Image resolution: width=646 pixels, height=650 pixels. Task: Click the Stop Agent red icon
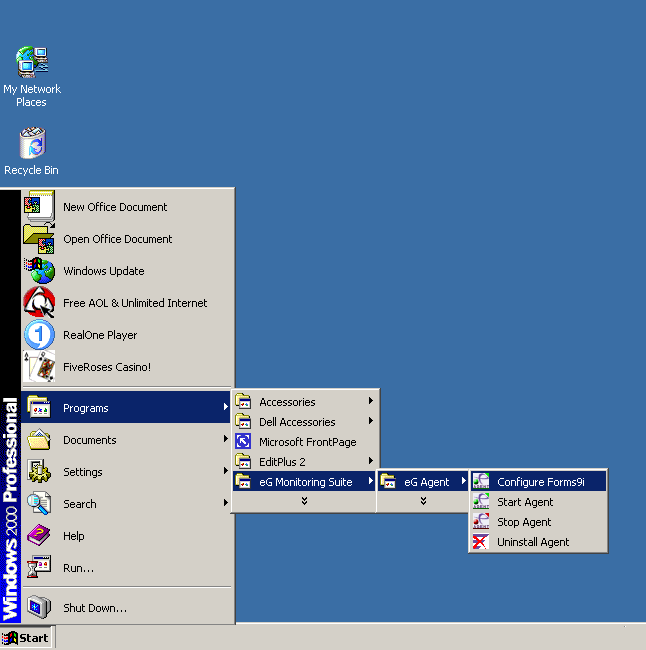[481, 521]
